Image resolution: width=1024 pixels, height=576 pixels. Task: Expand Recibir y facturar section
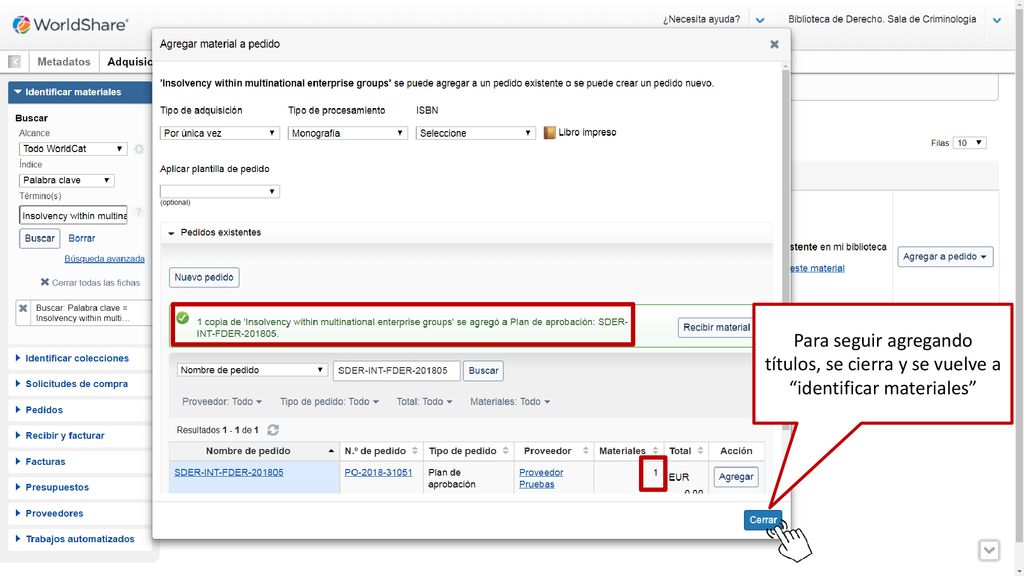pos(60,436)
